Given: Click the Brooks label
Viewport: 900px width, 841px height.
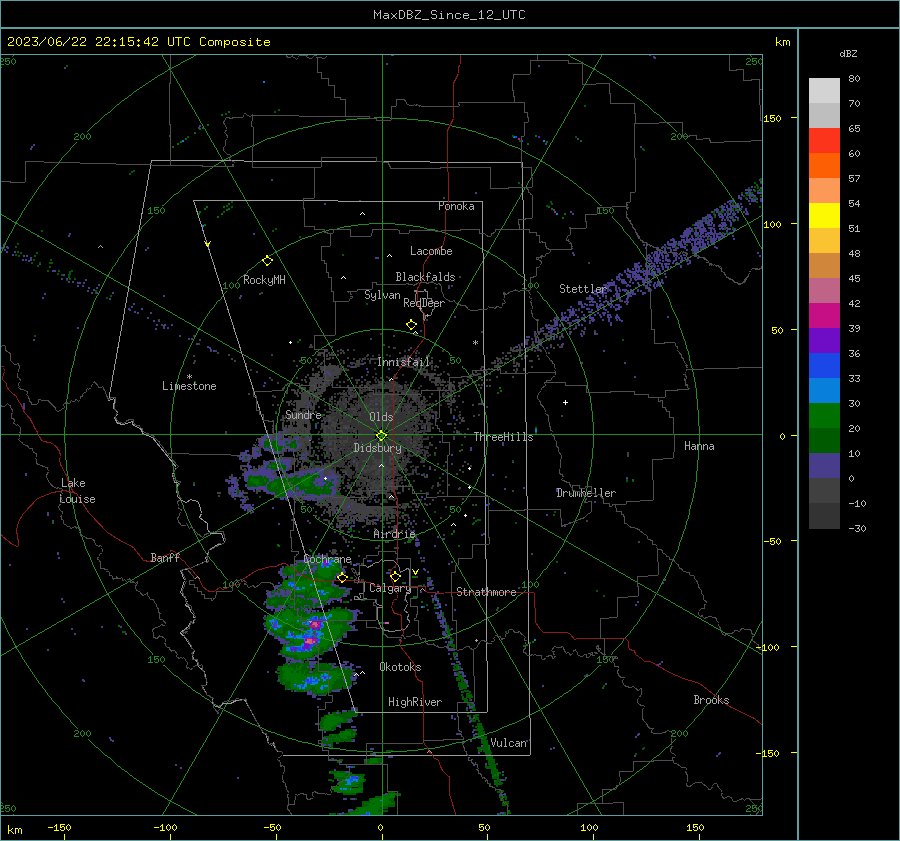Looking at the screenshot, I should 711,700.
